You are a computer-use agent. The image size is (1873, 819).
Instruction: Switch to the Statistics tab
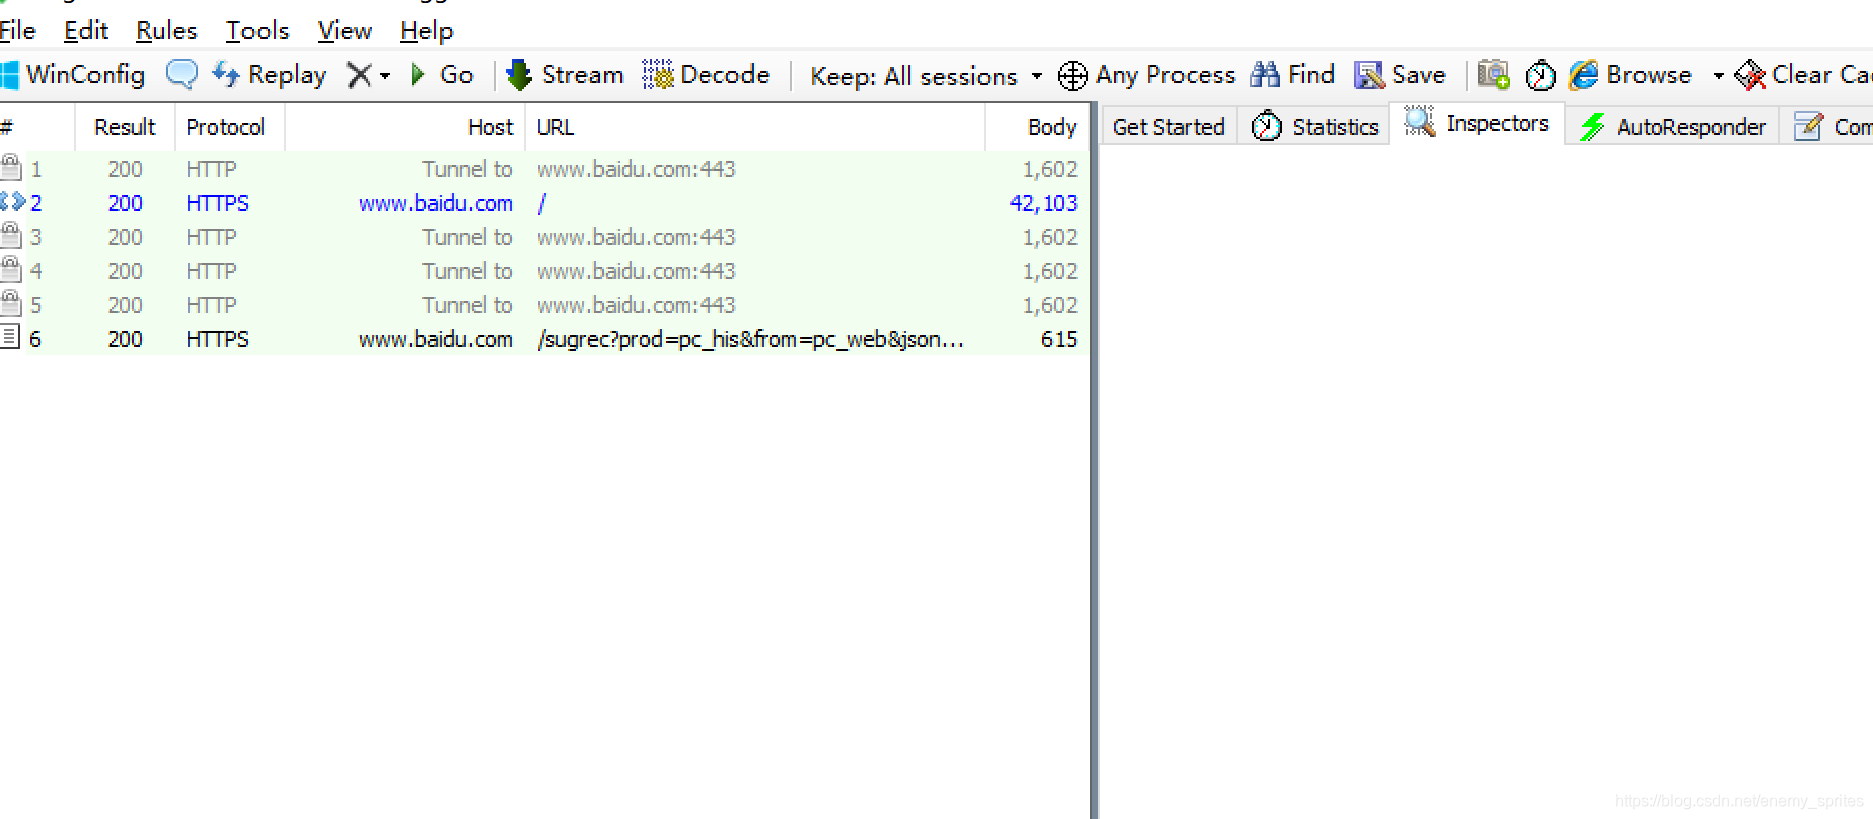click(x=1314, y=127)
